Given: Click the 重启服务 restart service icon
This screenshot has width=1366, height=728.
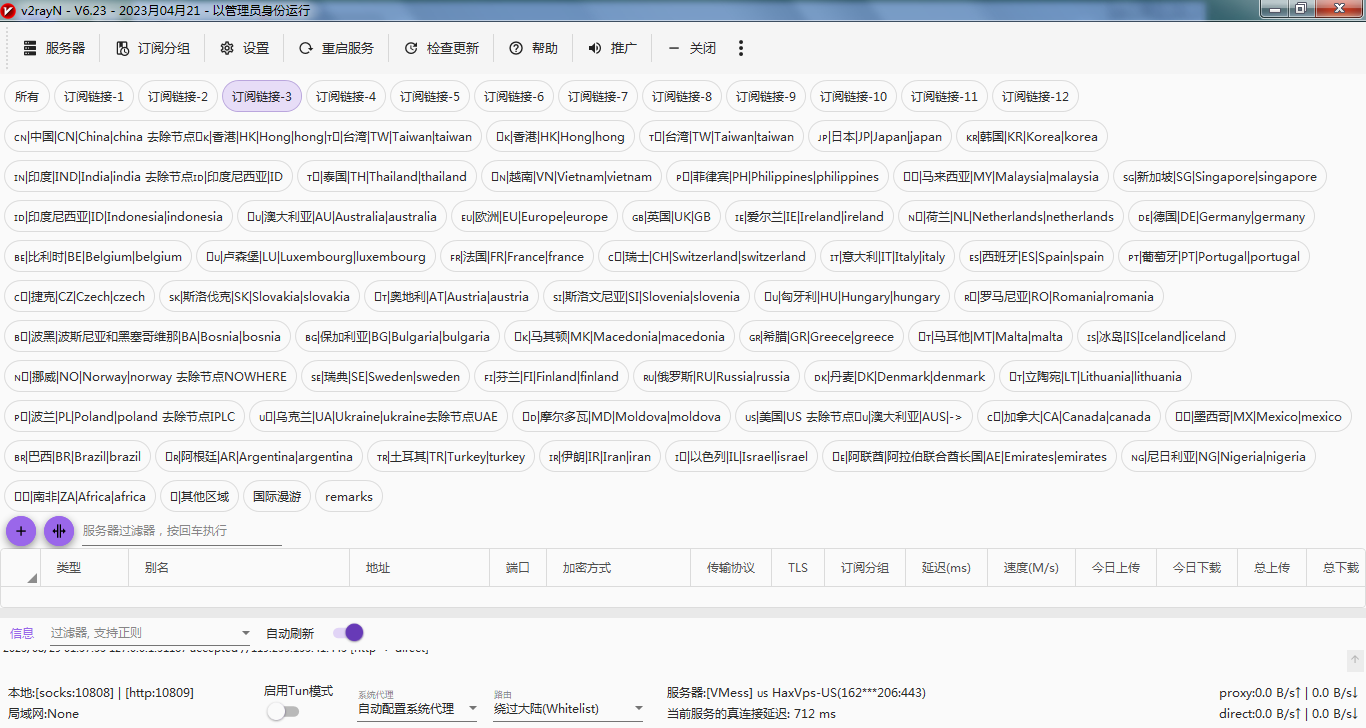Looking at the screenshot, I should (305, 48).
